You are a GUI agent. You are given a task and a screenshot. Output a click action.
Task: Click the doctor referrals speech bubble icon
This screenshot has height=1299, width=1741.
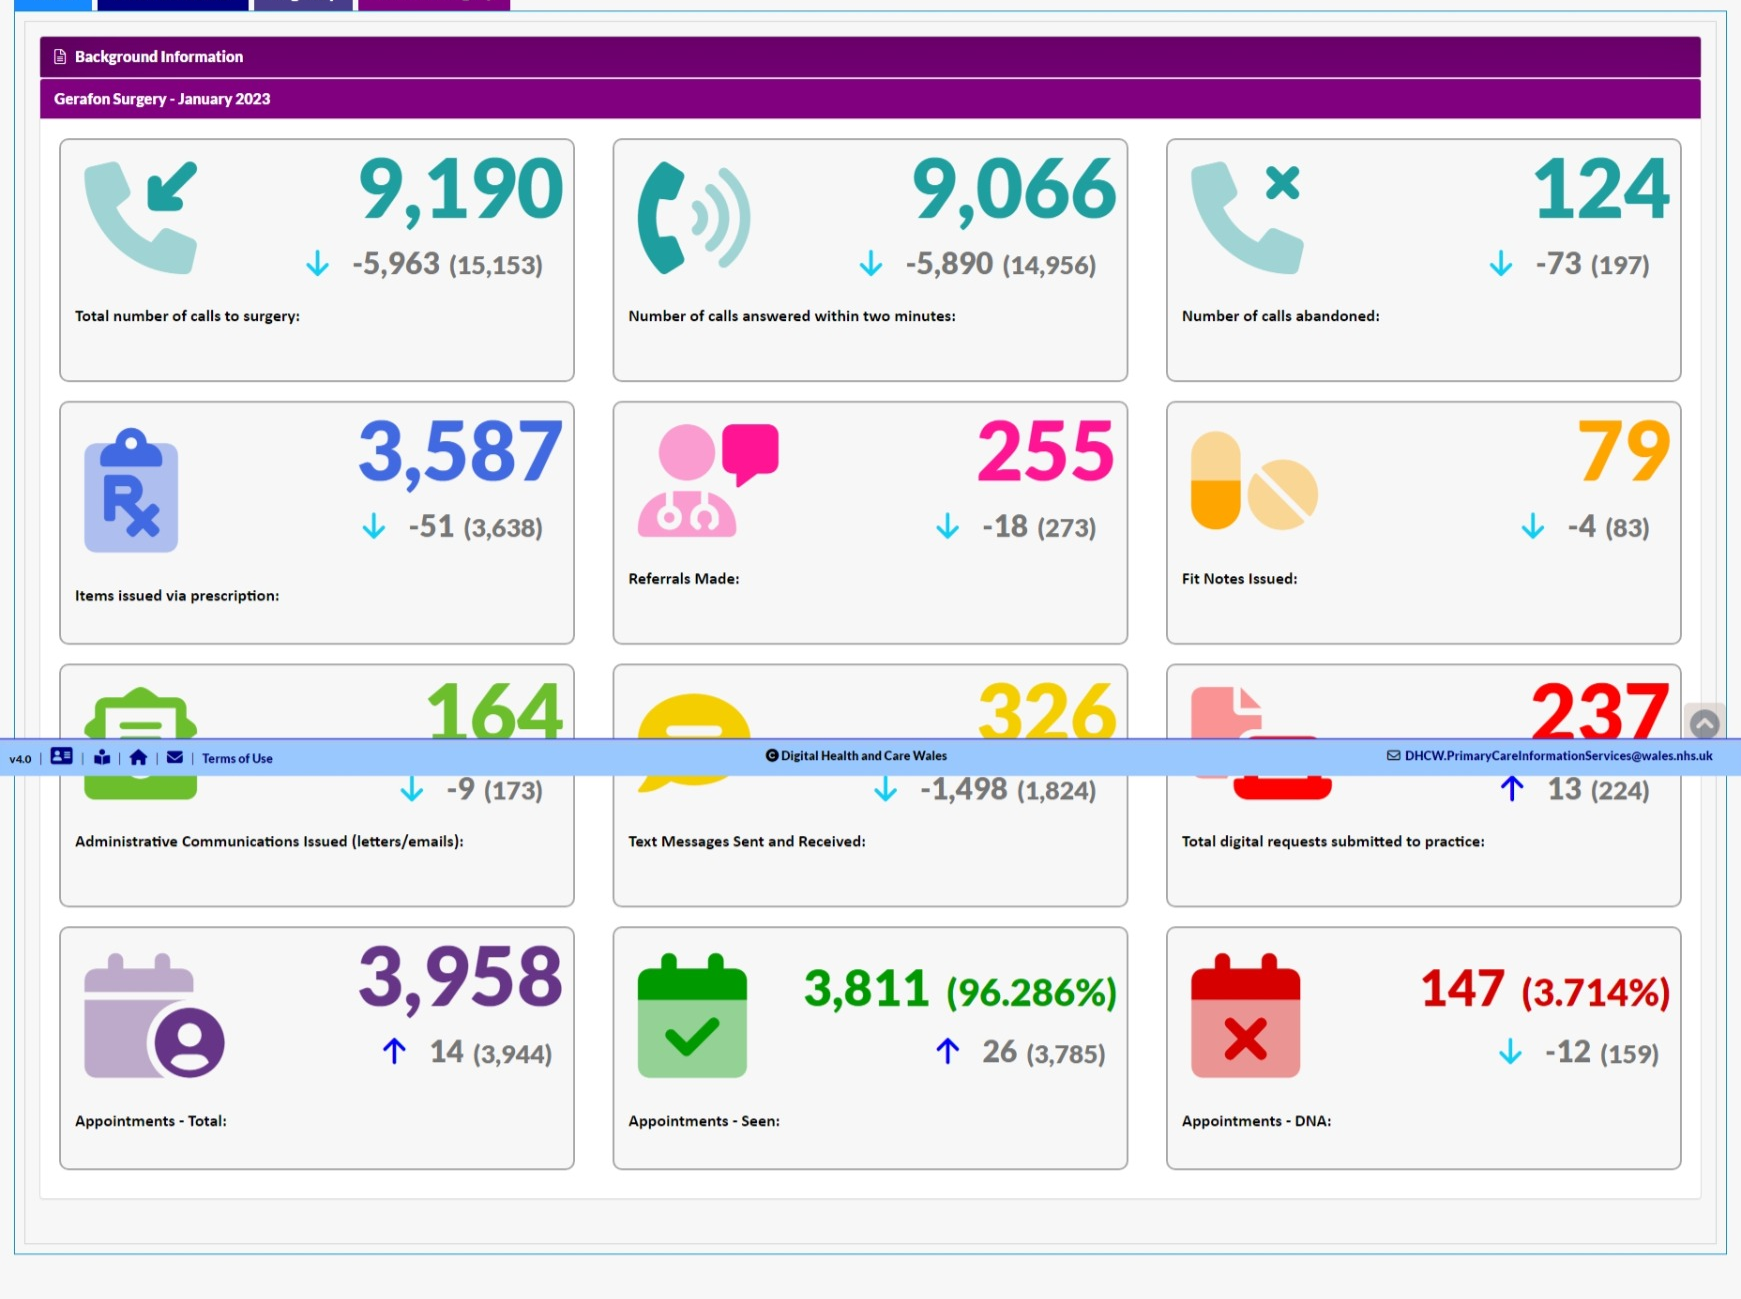pyautogui.click(x=707, y=480)
